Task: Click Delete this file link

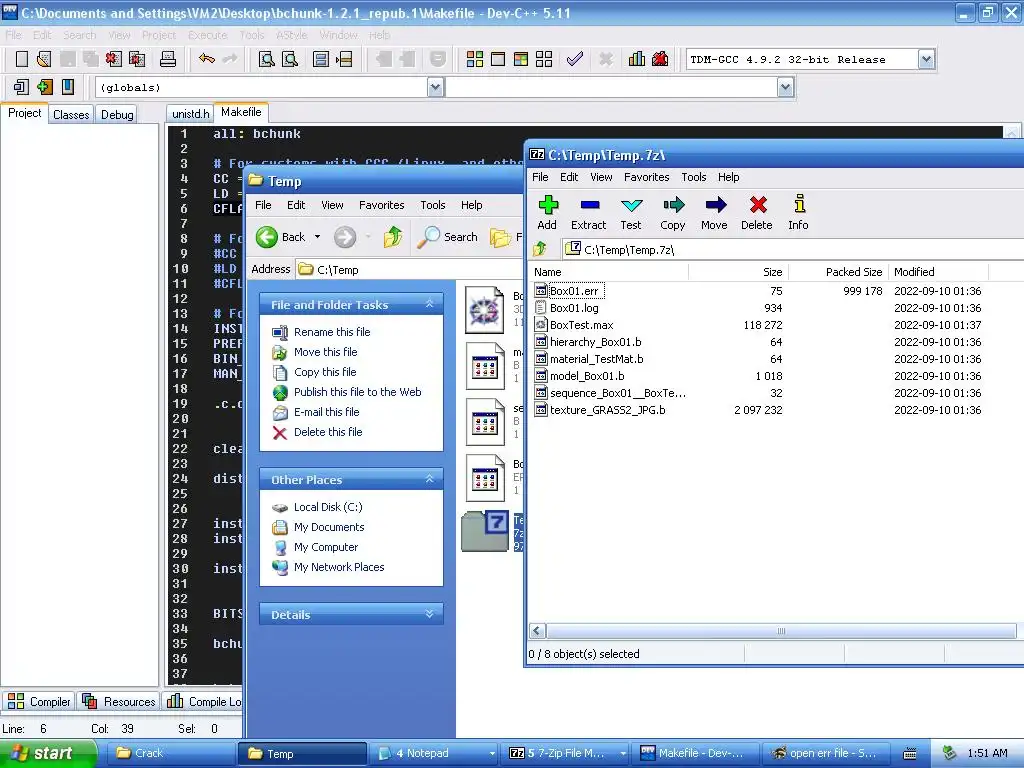Action: pyautogui.click(x=328, y=432)
